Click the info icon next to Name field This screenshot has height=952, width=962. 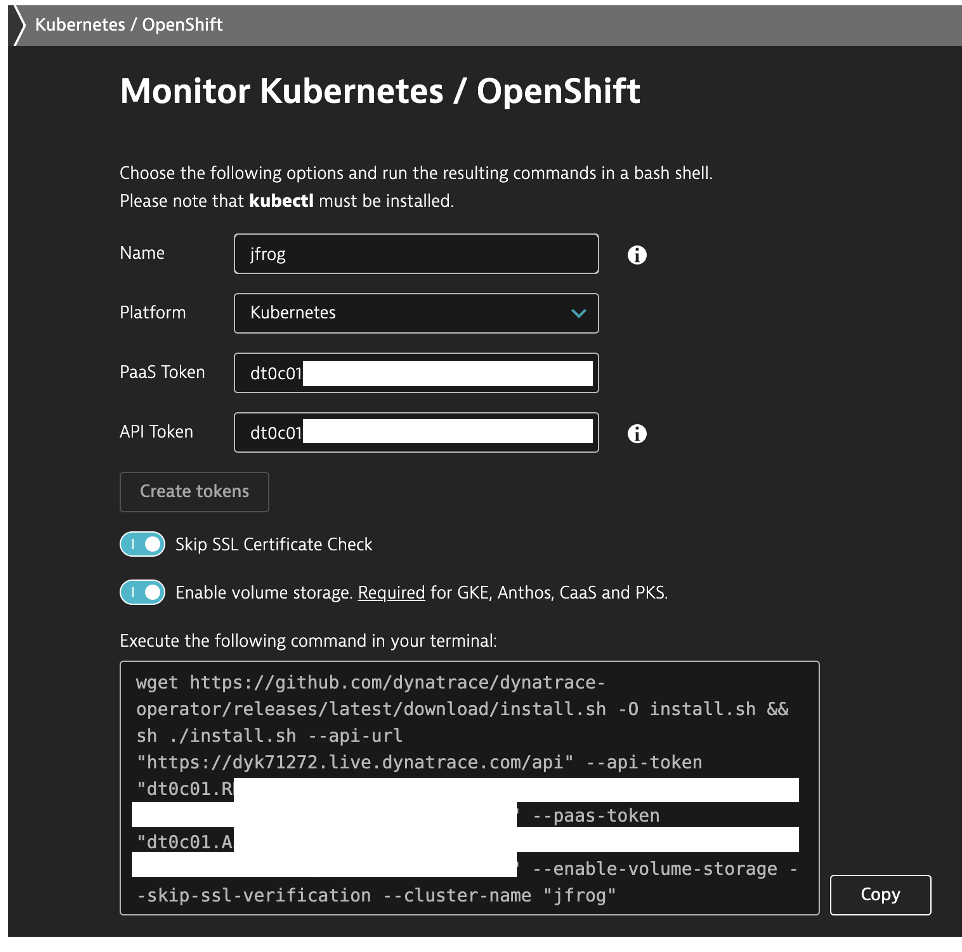637,255
